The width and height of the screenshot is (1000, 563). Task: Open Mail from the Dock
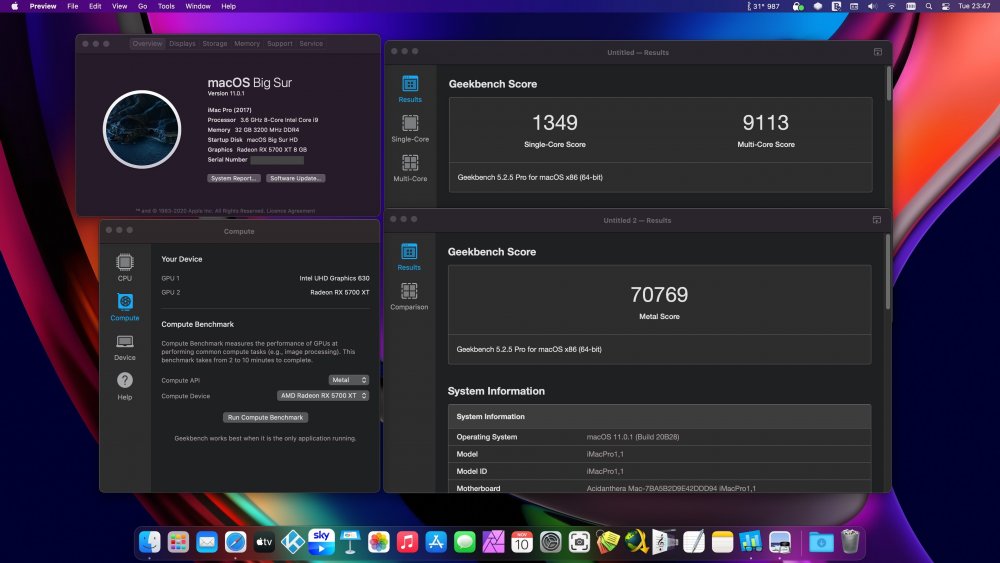207,542
